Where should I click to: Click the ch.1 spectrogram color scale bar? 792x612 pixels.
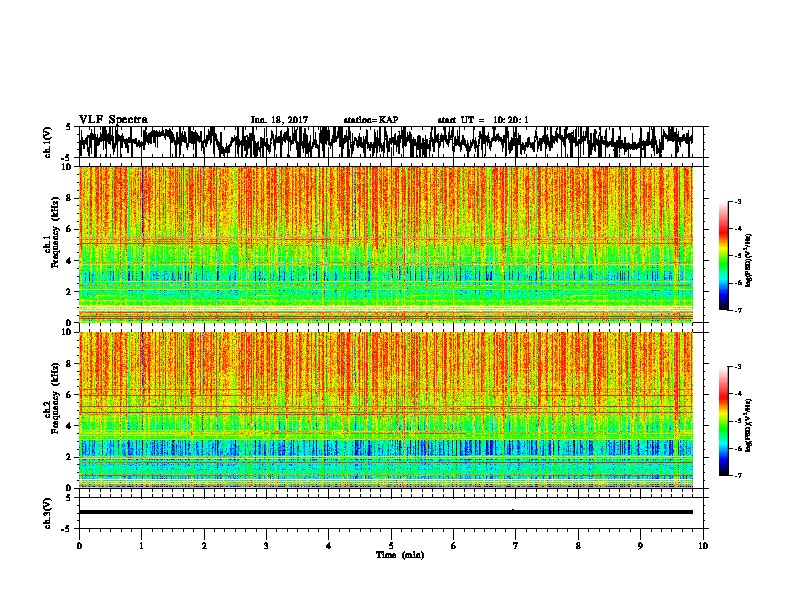pyautogui.click(x=724, y=256)
